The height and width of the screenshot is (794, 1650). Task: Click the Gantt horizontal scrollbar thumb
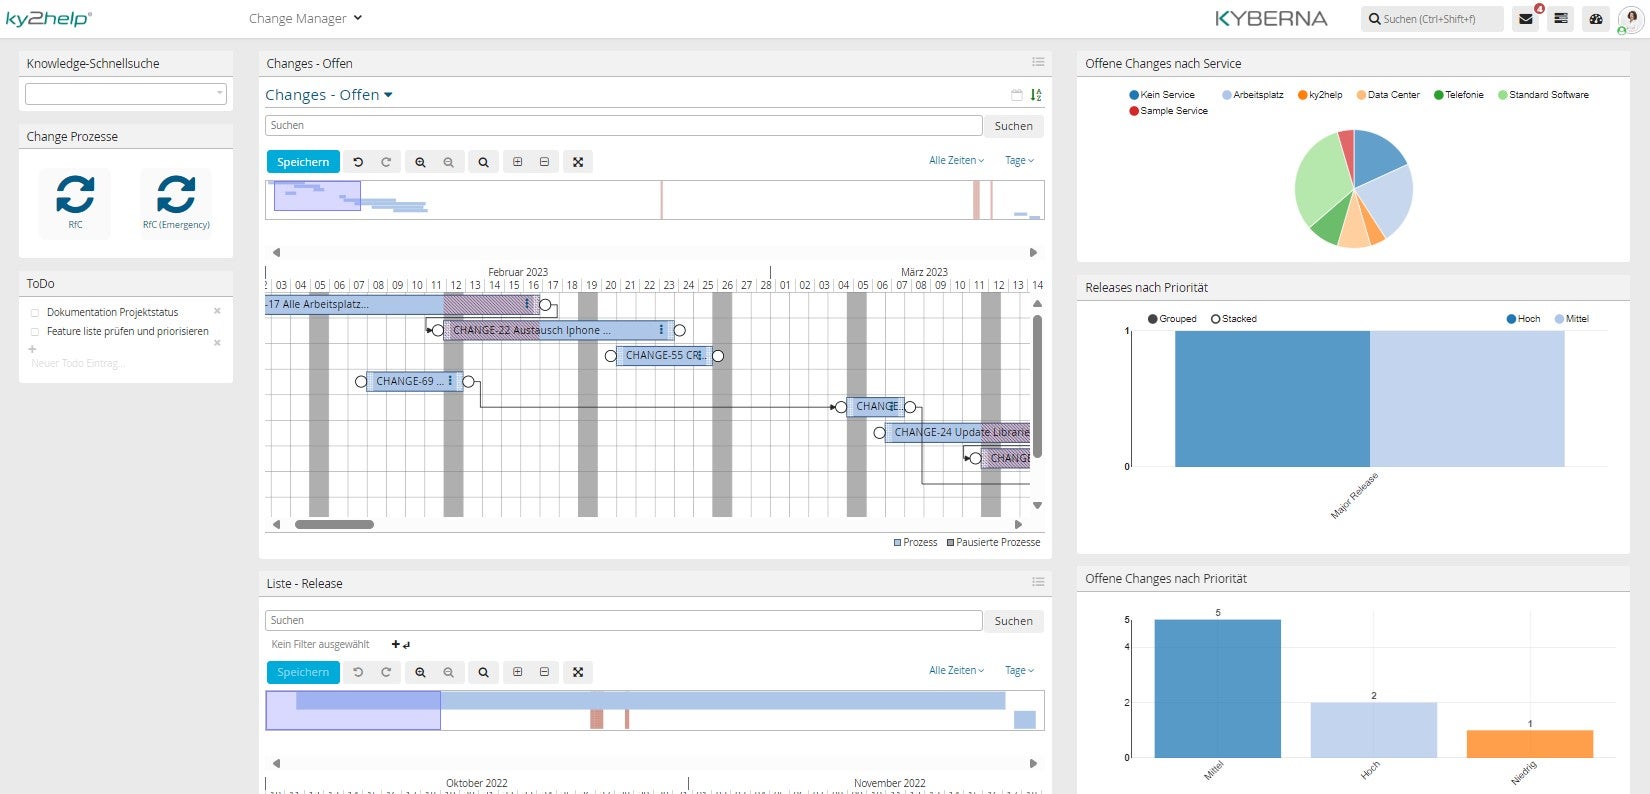[x=334, y=524]
